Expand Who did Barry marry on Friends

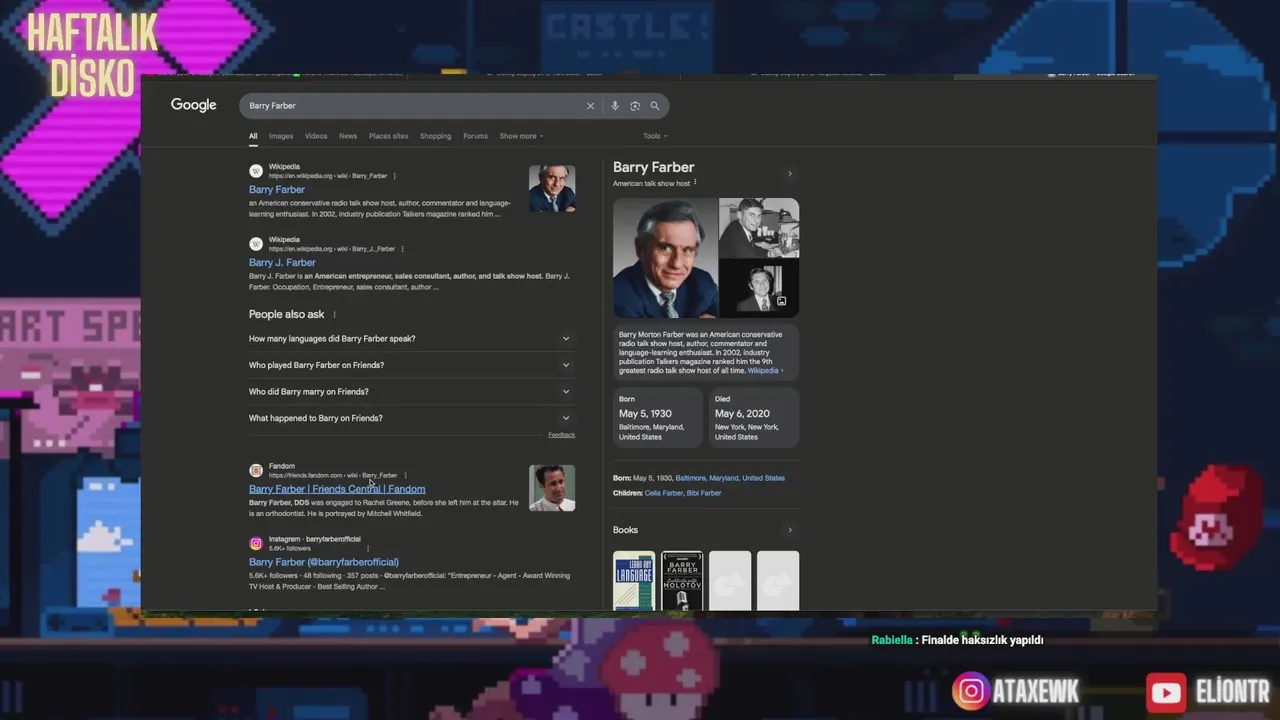(410, 392)
